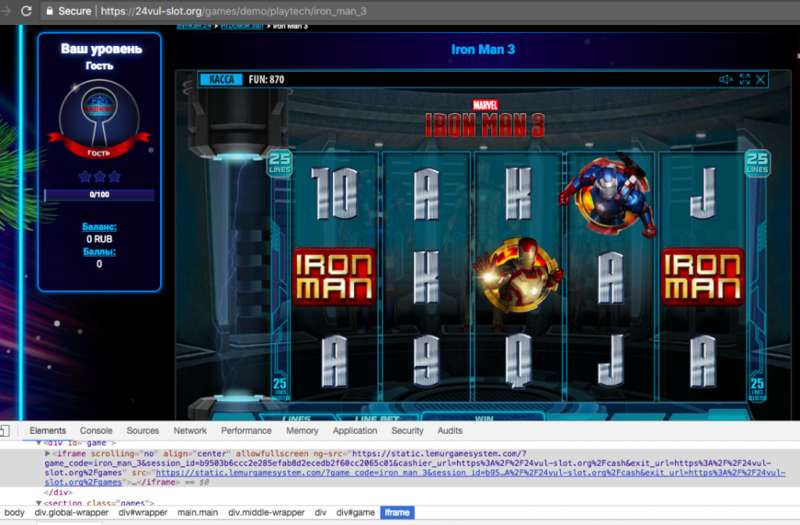Select main.main in the DevTools breadcrumb
This screenshot has height=525, width=800.
197,513
